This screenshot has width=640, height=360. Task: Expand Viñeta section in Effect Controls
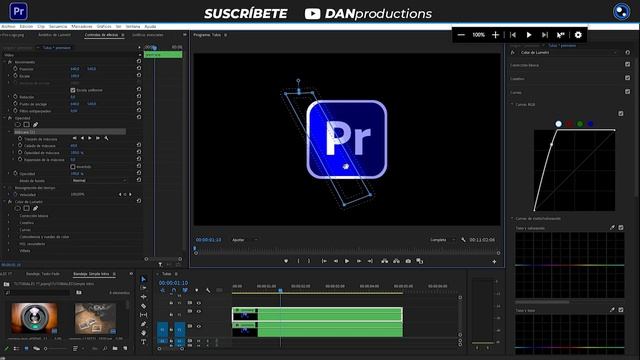[x=9, y=251]
